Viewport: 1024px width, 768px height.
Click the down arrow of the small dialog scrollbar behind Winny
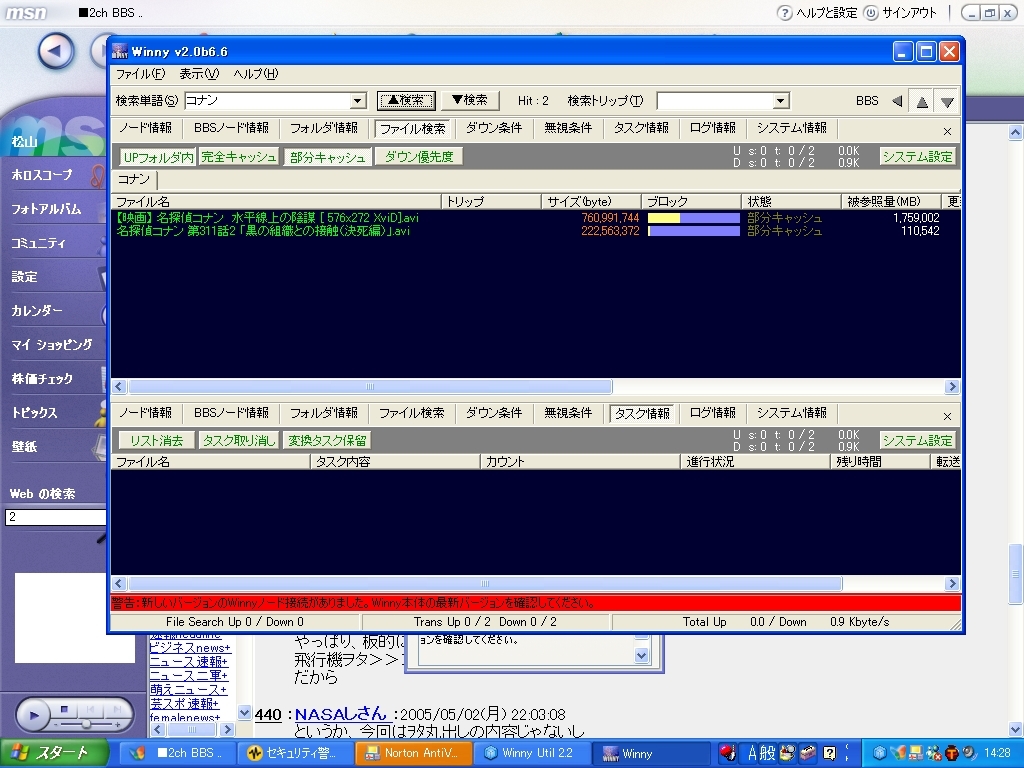click(x=641, y=656)
